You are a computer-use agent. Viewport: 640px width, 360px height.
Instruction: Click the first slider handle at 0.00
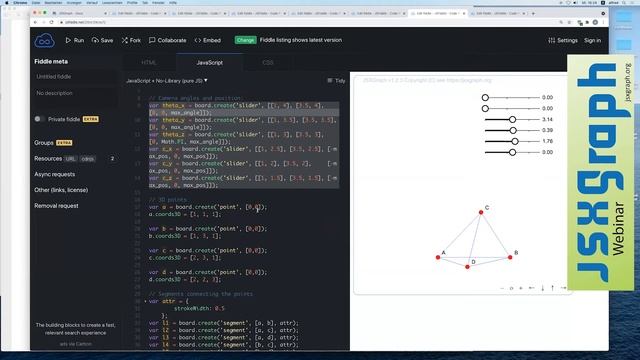coord(485,98)
